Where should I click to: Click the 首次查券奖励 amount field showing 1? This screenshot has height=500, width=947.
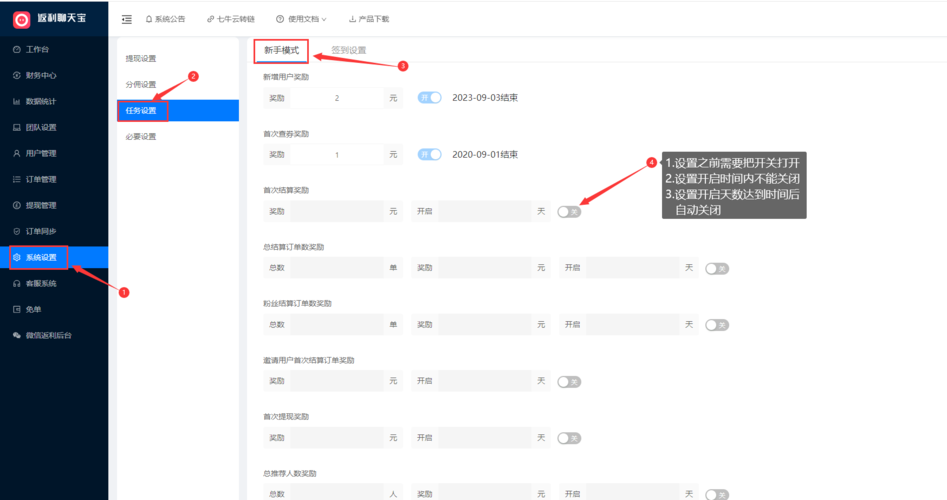337,155
